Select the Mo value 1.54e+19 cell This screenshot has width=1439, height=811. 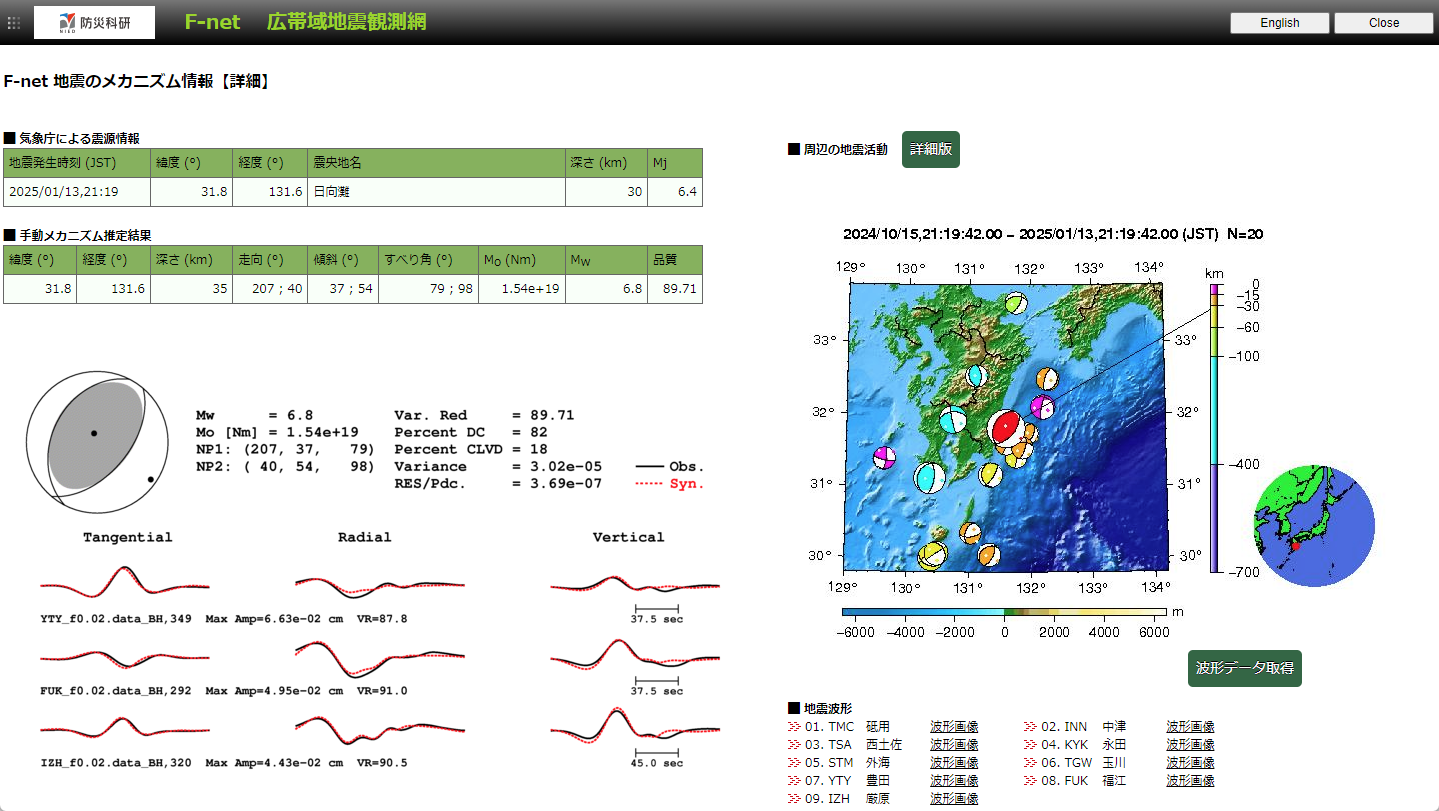tap(521, 289)
